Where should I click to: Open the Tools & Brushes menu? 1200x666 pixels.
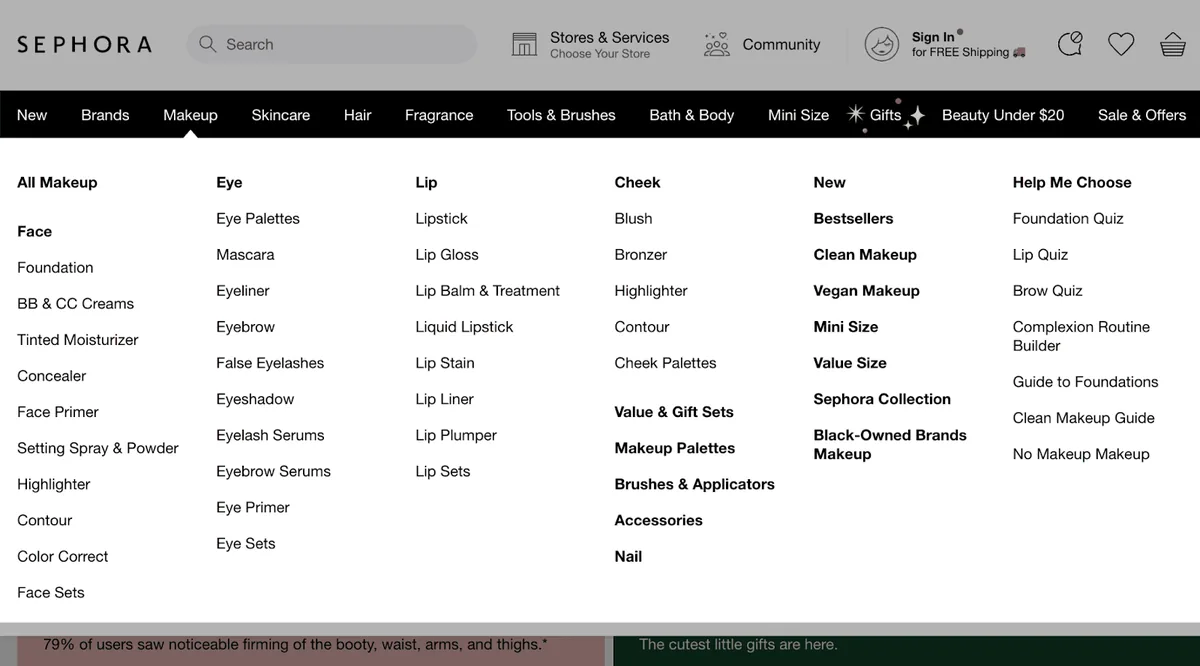(x=561, y=115)
